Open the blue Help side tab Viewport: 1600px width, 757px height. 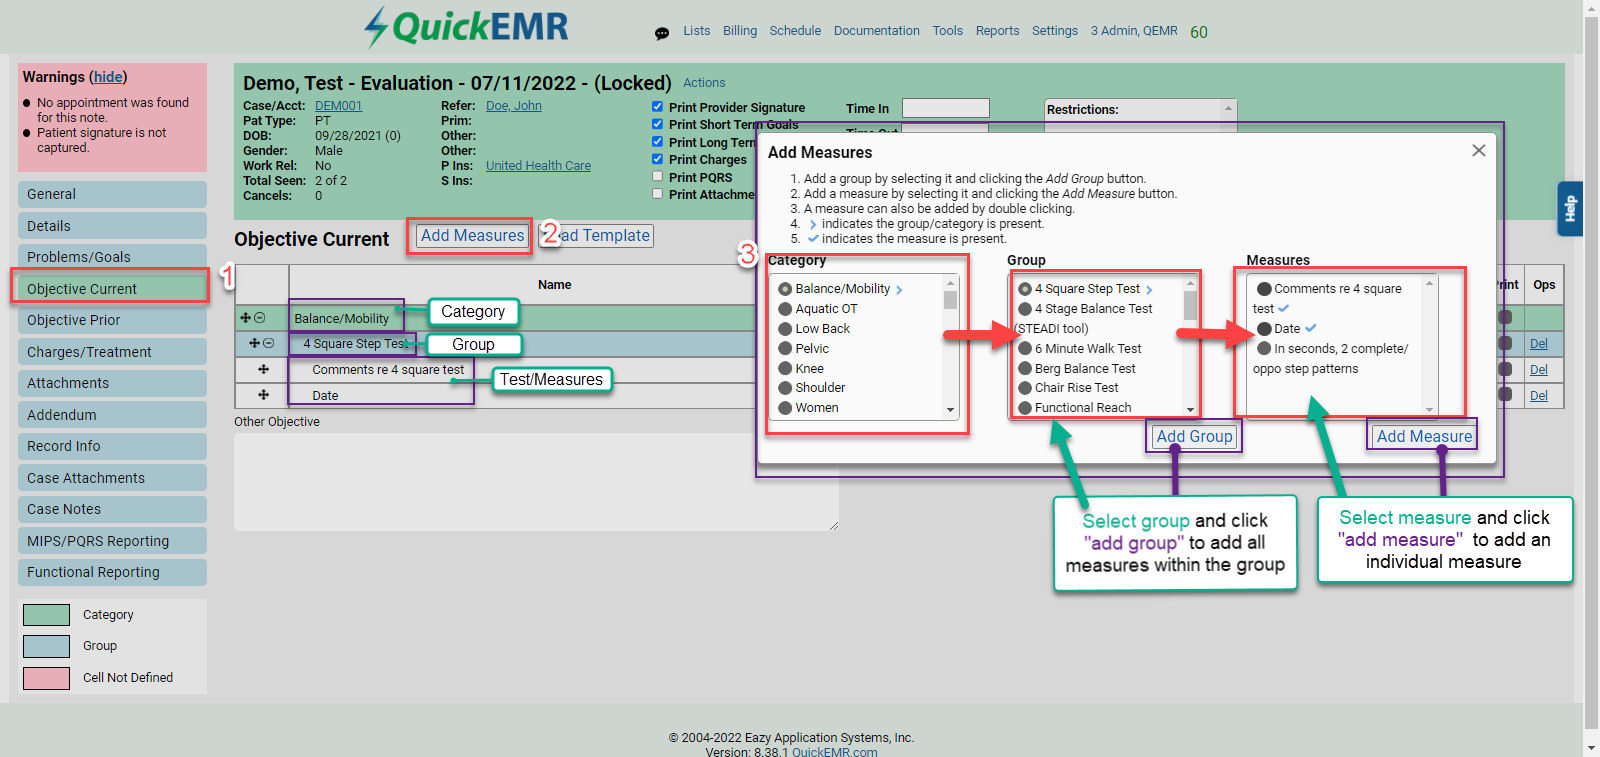click(1570, 208)
